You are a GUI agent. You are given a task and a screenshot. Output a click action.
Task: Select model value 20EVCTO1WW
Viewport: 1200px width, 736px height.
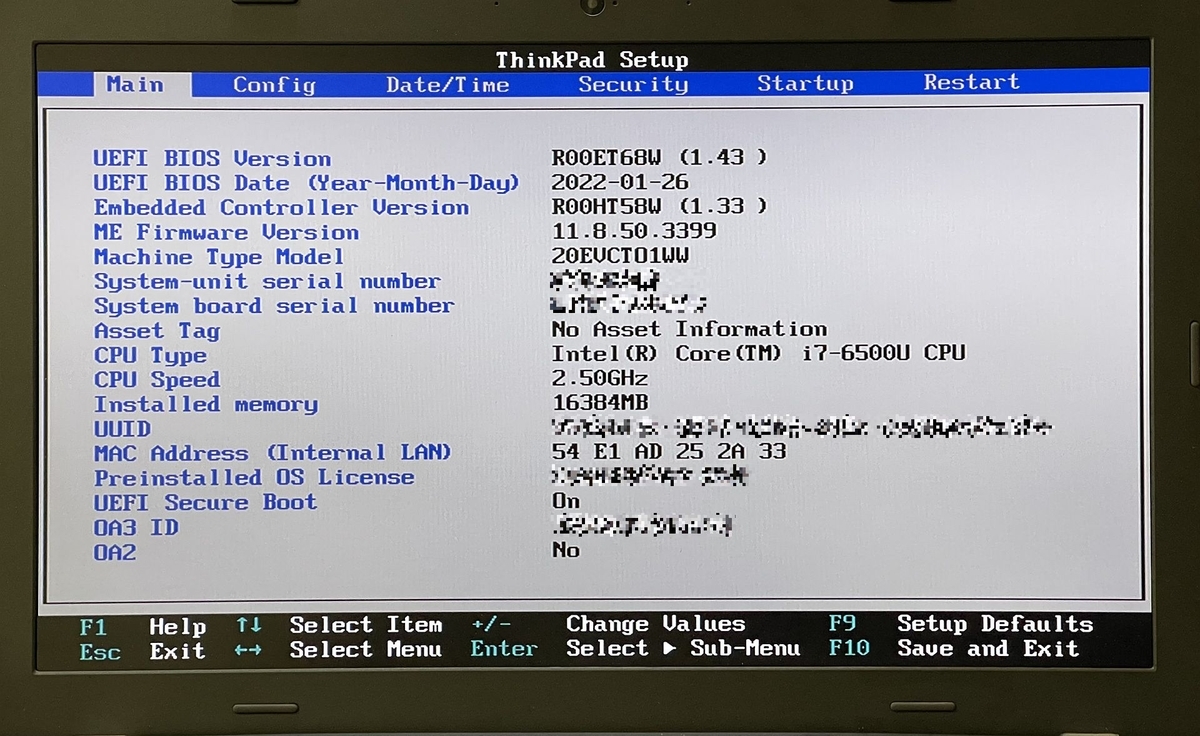tap(620, 255)
